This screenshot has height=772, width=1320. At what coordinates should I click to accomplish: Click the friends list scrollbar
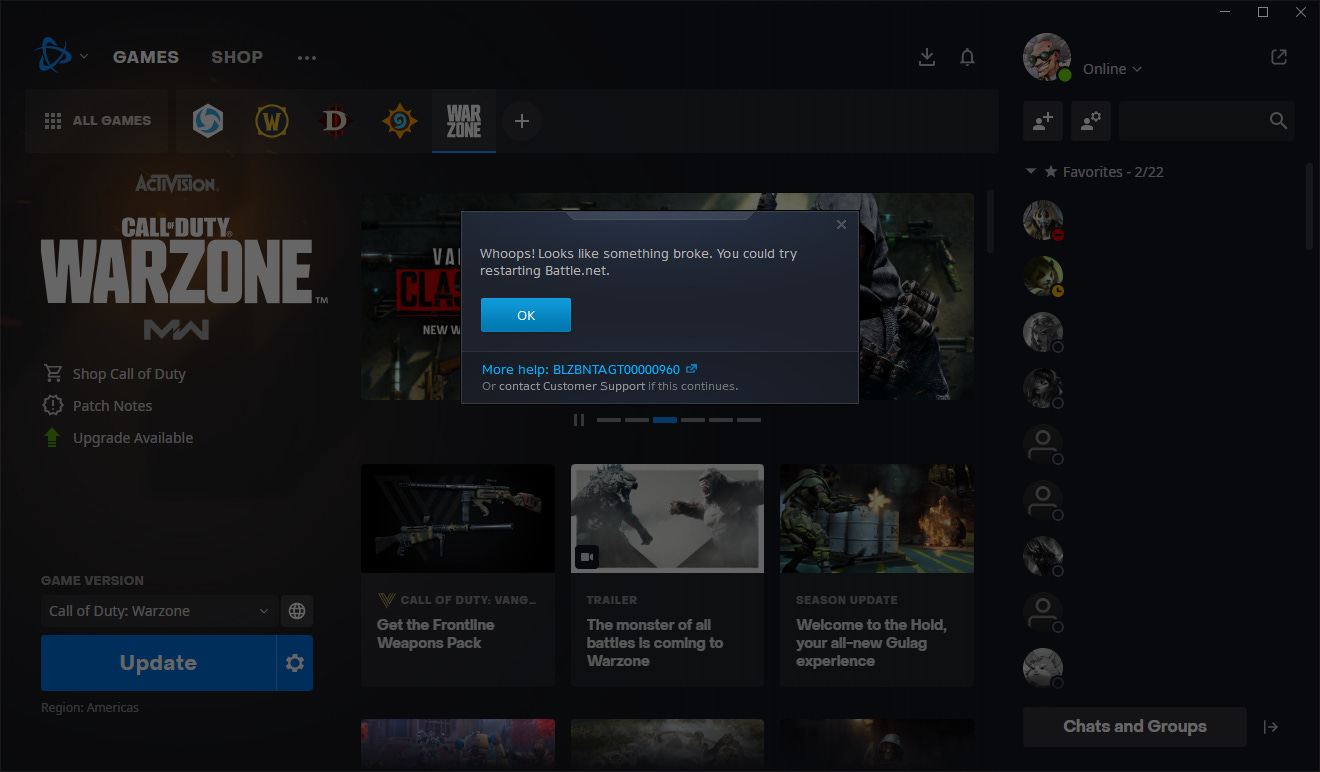coord(1309,206)
